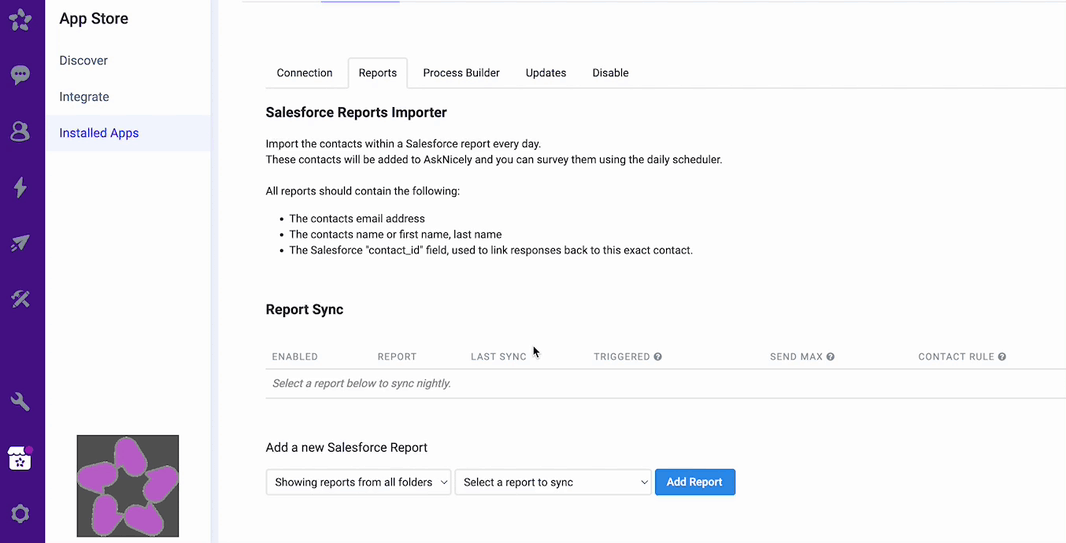Click the lightning bolt sidebar icon
The height and width of the screenshot is (543, 1066).
click(20, 187)
